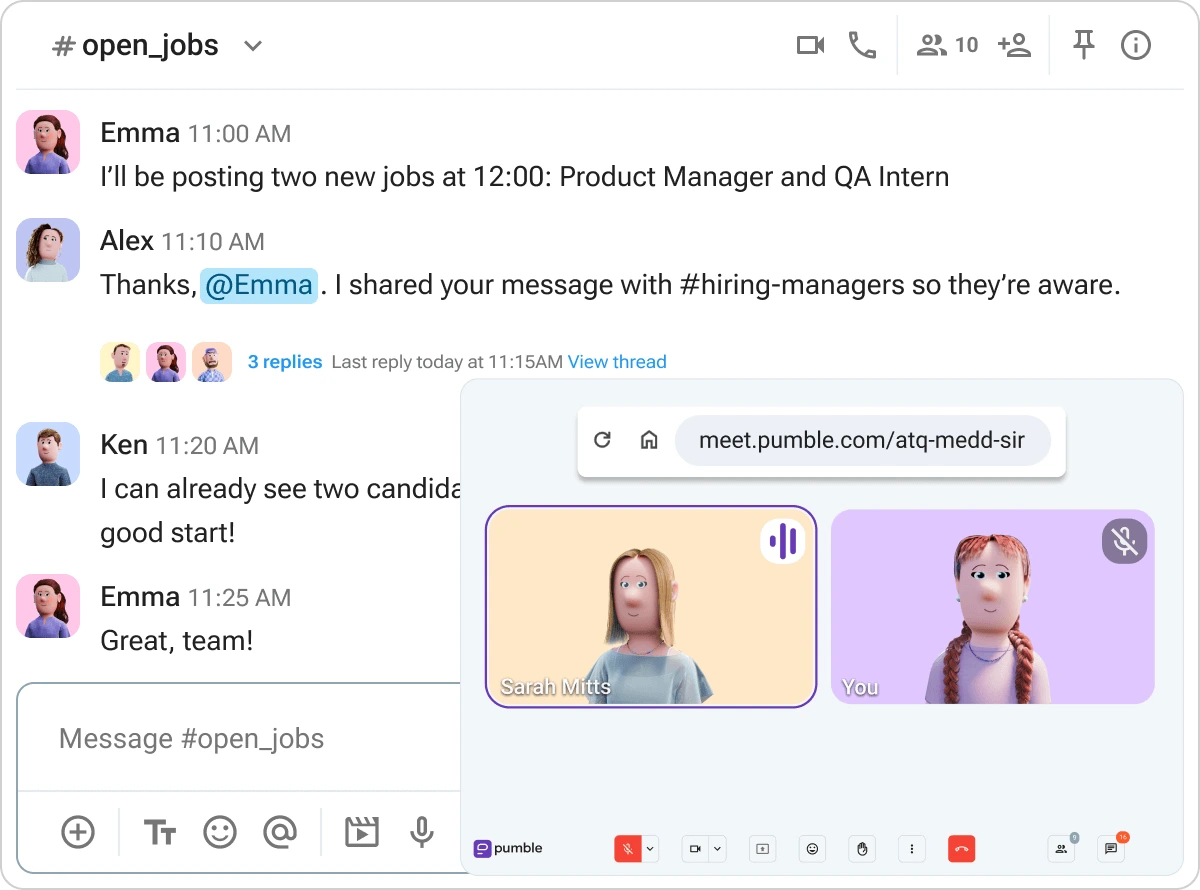Record an audio message with the microphone icon
The height and width of the screenshot is (890, 1200).
[x=421, y=831]
